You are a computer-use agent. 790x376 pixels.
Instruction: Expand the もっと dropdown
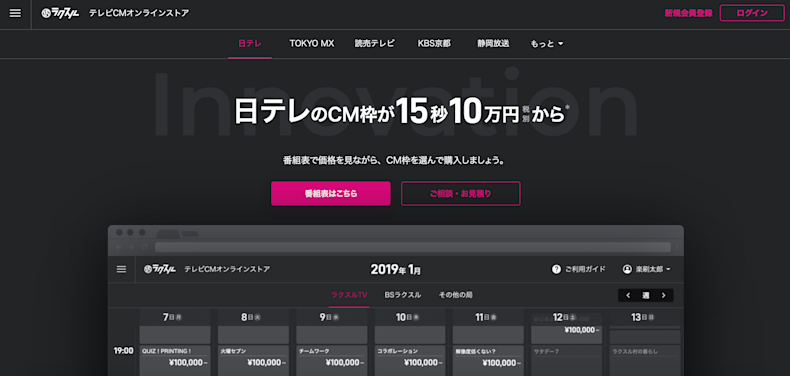[x=547, y=44]
